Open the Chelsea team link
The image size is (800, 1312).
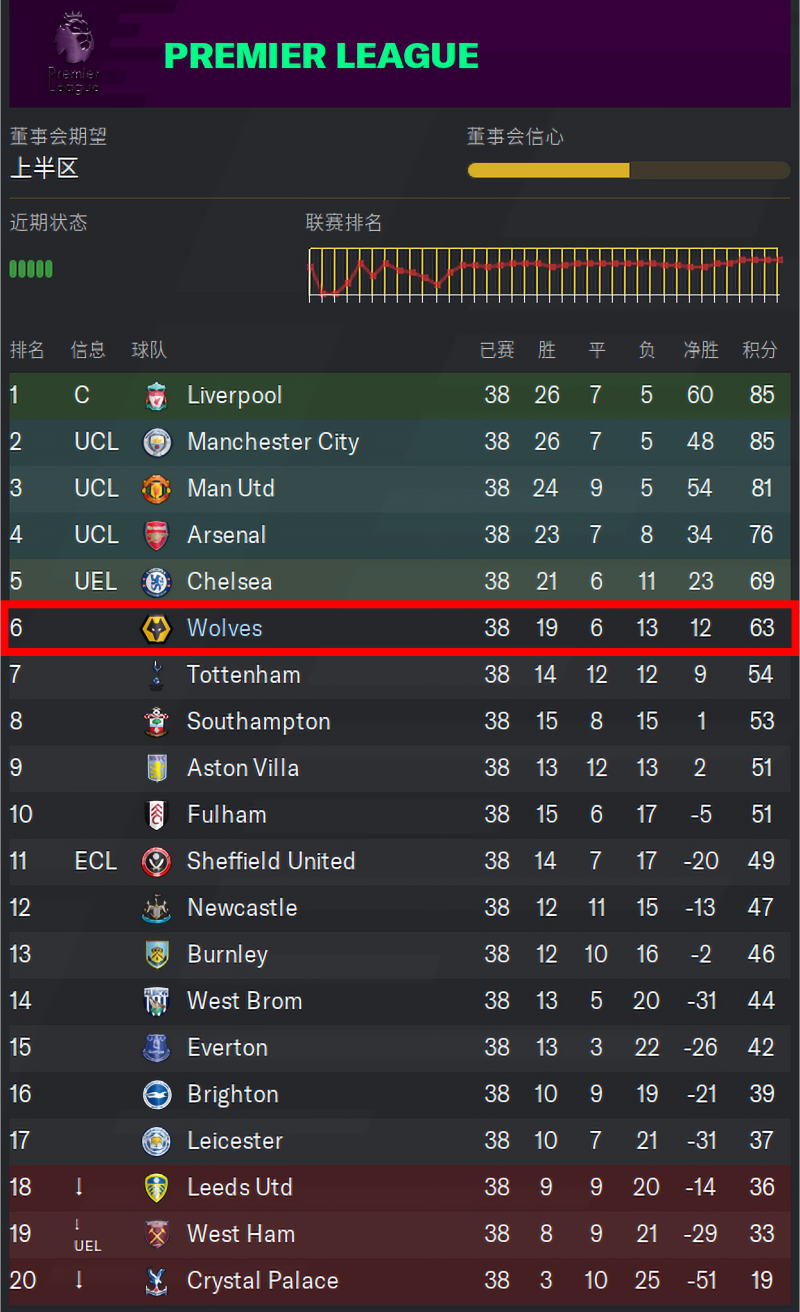(229, 581)
